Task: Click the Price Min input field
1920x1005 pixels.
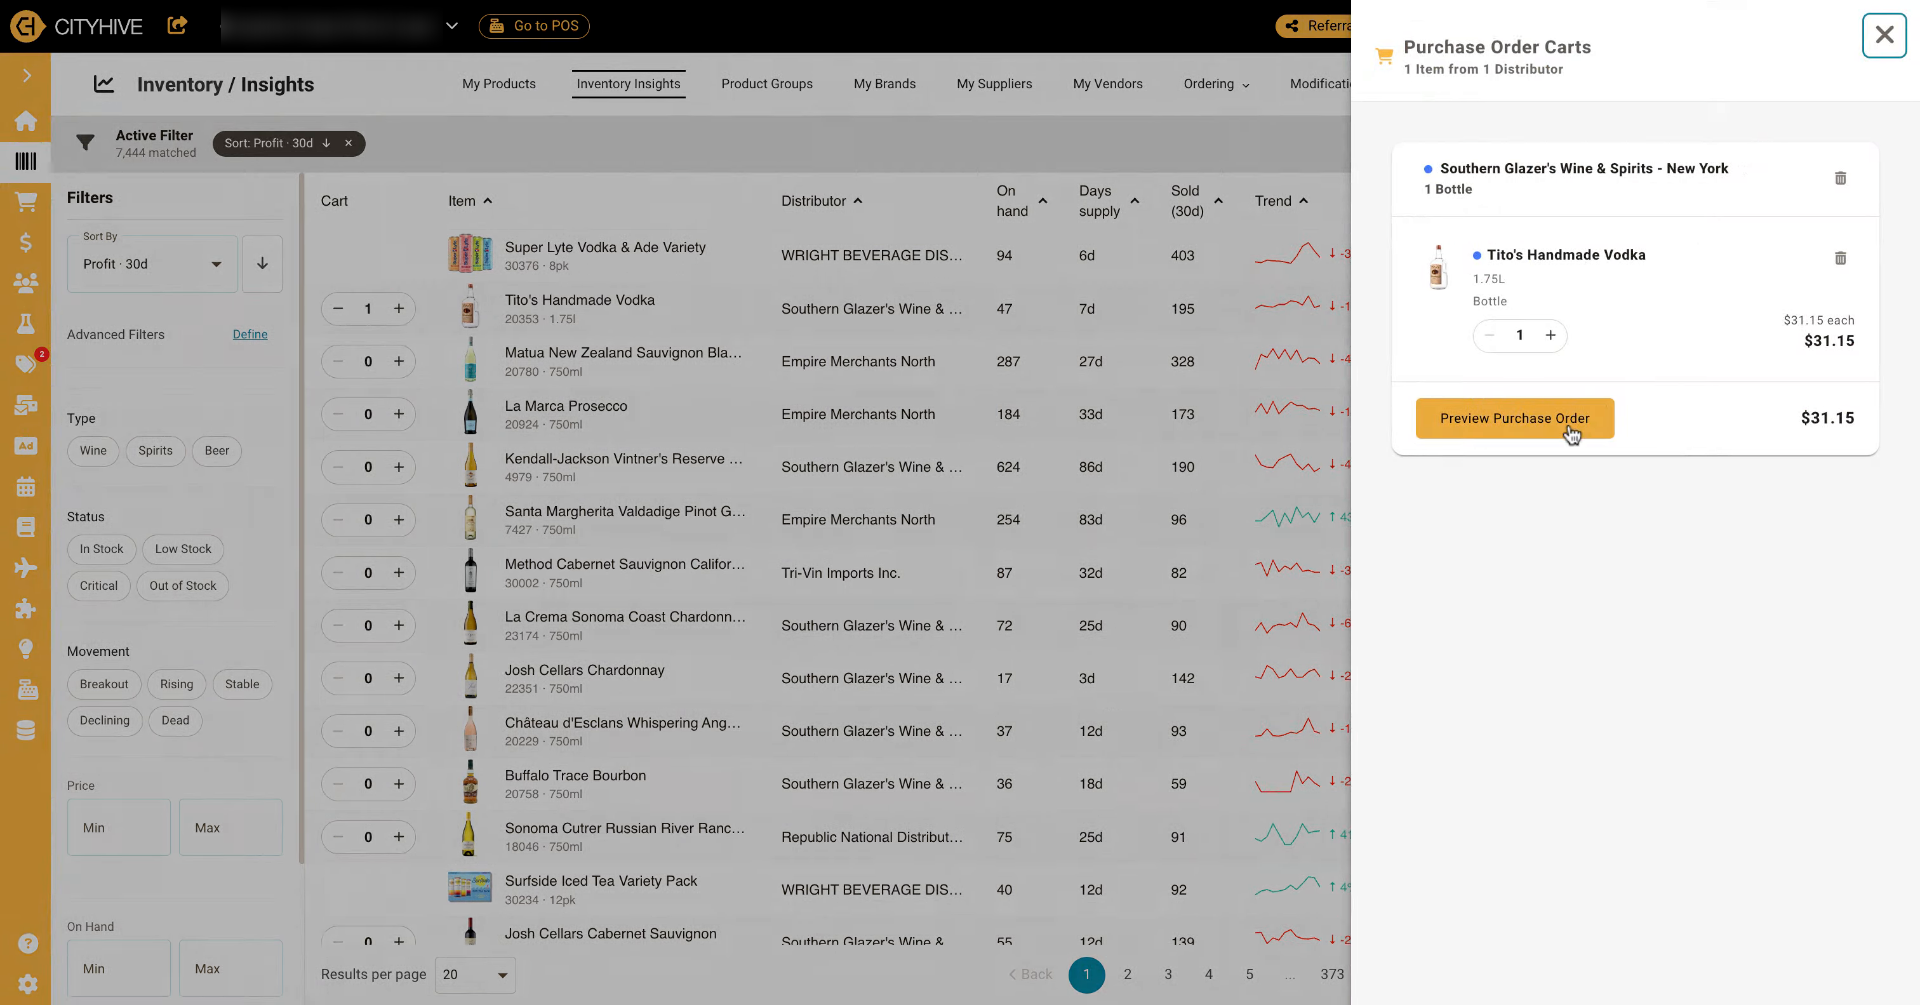Action: pos(119,828)
